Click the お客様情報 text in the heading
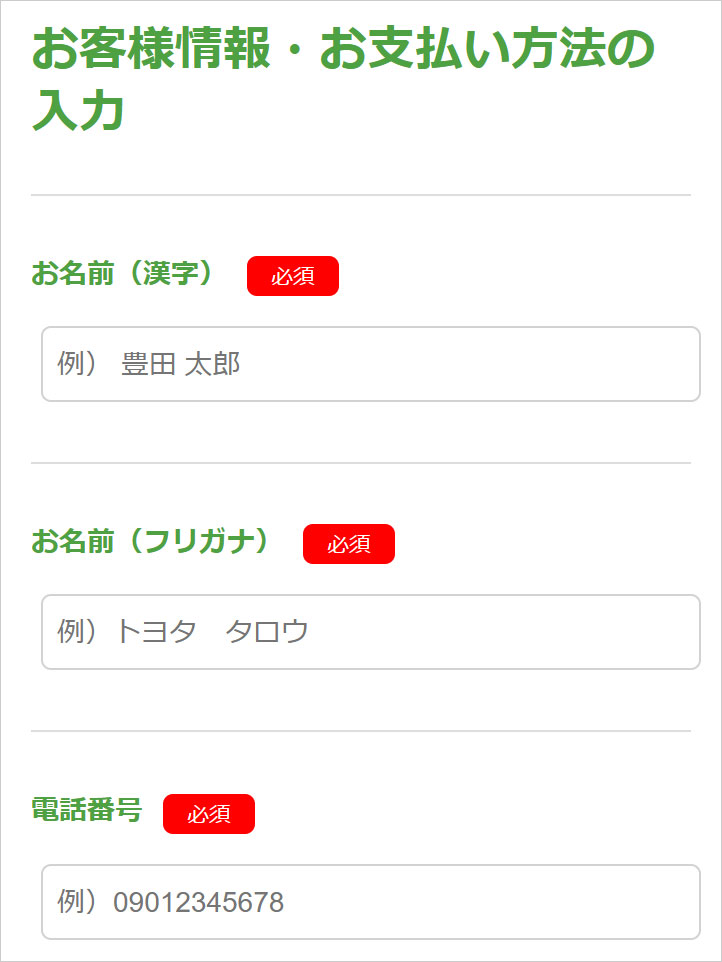Screen dimensions: 722x962 pos(151,50)
